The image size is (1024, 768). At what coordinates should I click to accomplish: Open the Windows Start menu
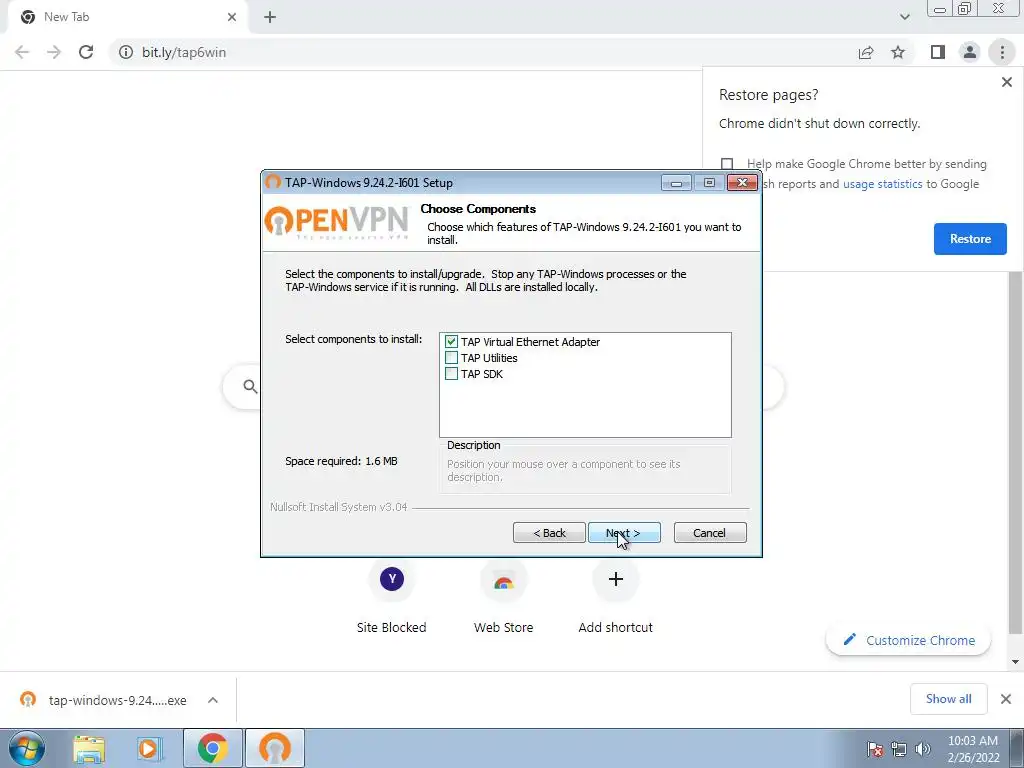point(27,748)
